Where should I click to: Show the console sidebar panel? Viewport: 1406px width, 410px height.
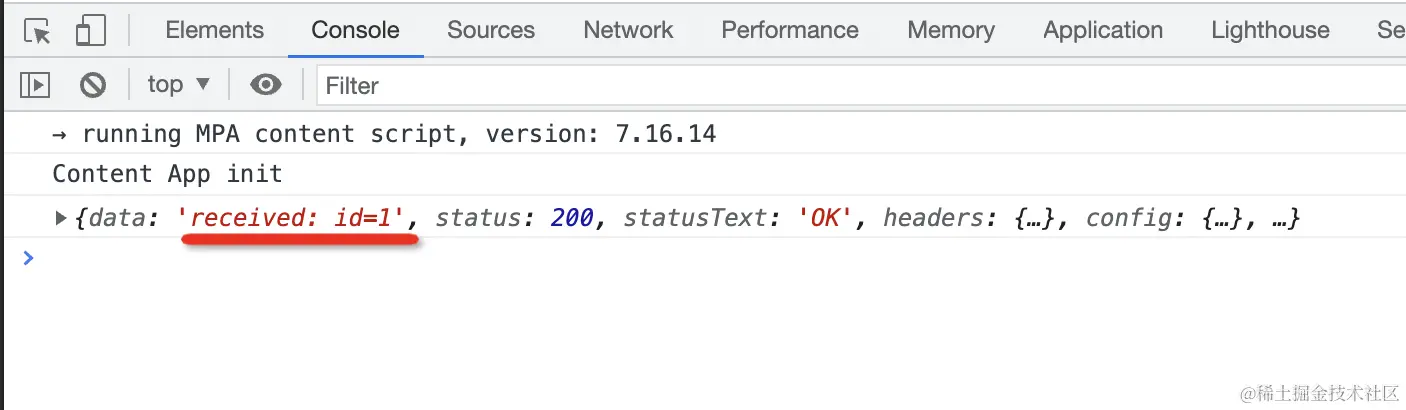click(x=35, y=85)
